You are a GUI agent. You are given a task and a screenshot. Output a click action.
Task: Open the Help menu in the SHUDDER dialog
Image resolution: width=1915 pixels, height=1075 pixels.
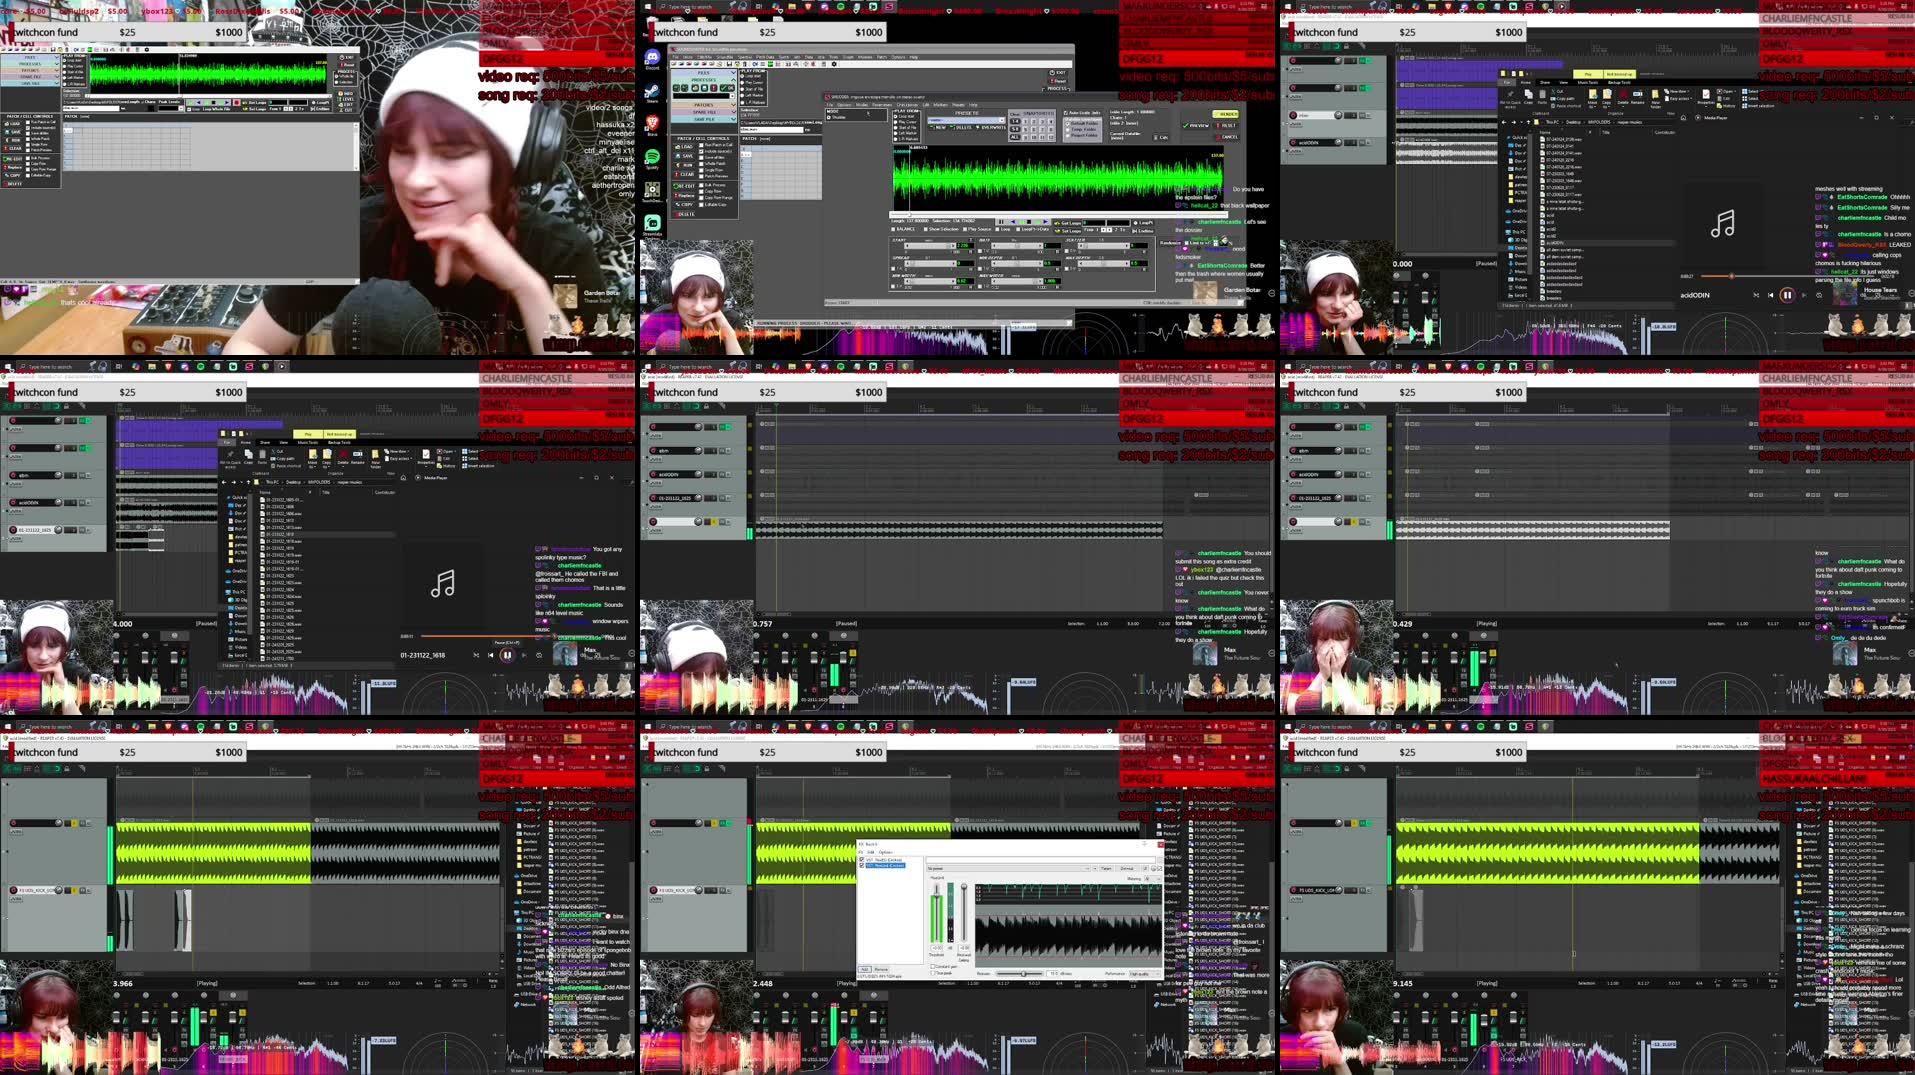[973, 104]
